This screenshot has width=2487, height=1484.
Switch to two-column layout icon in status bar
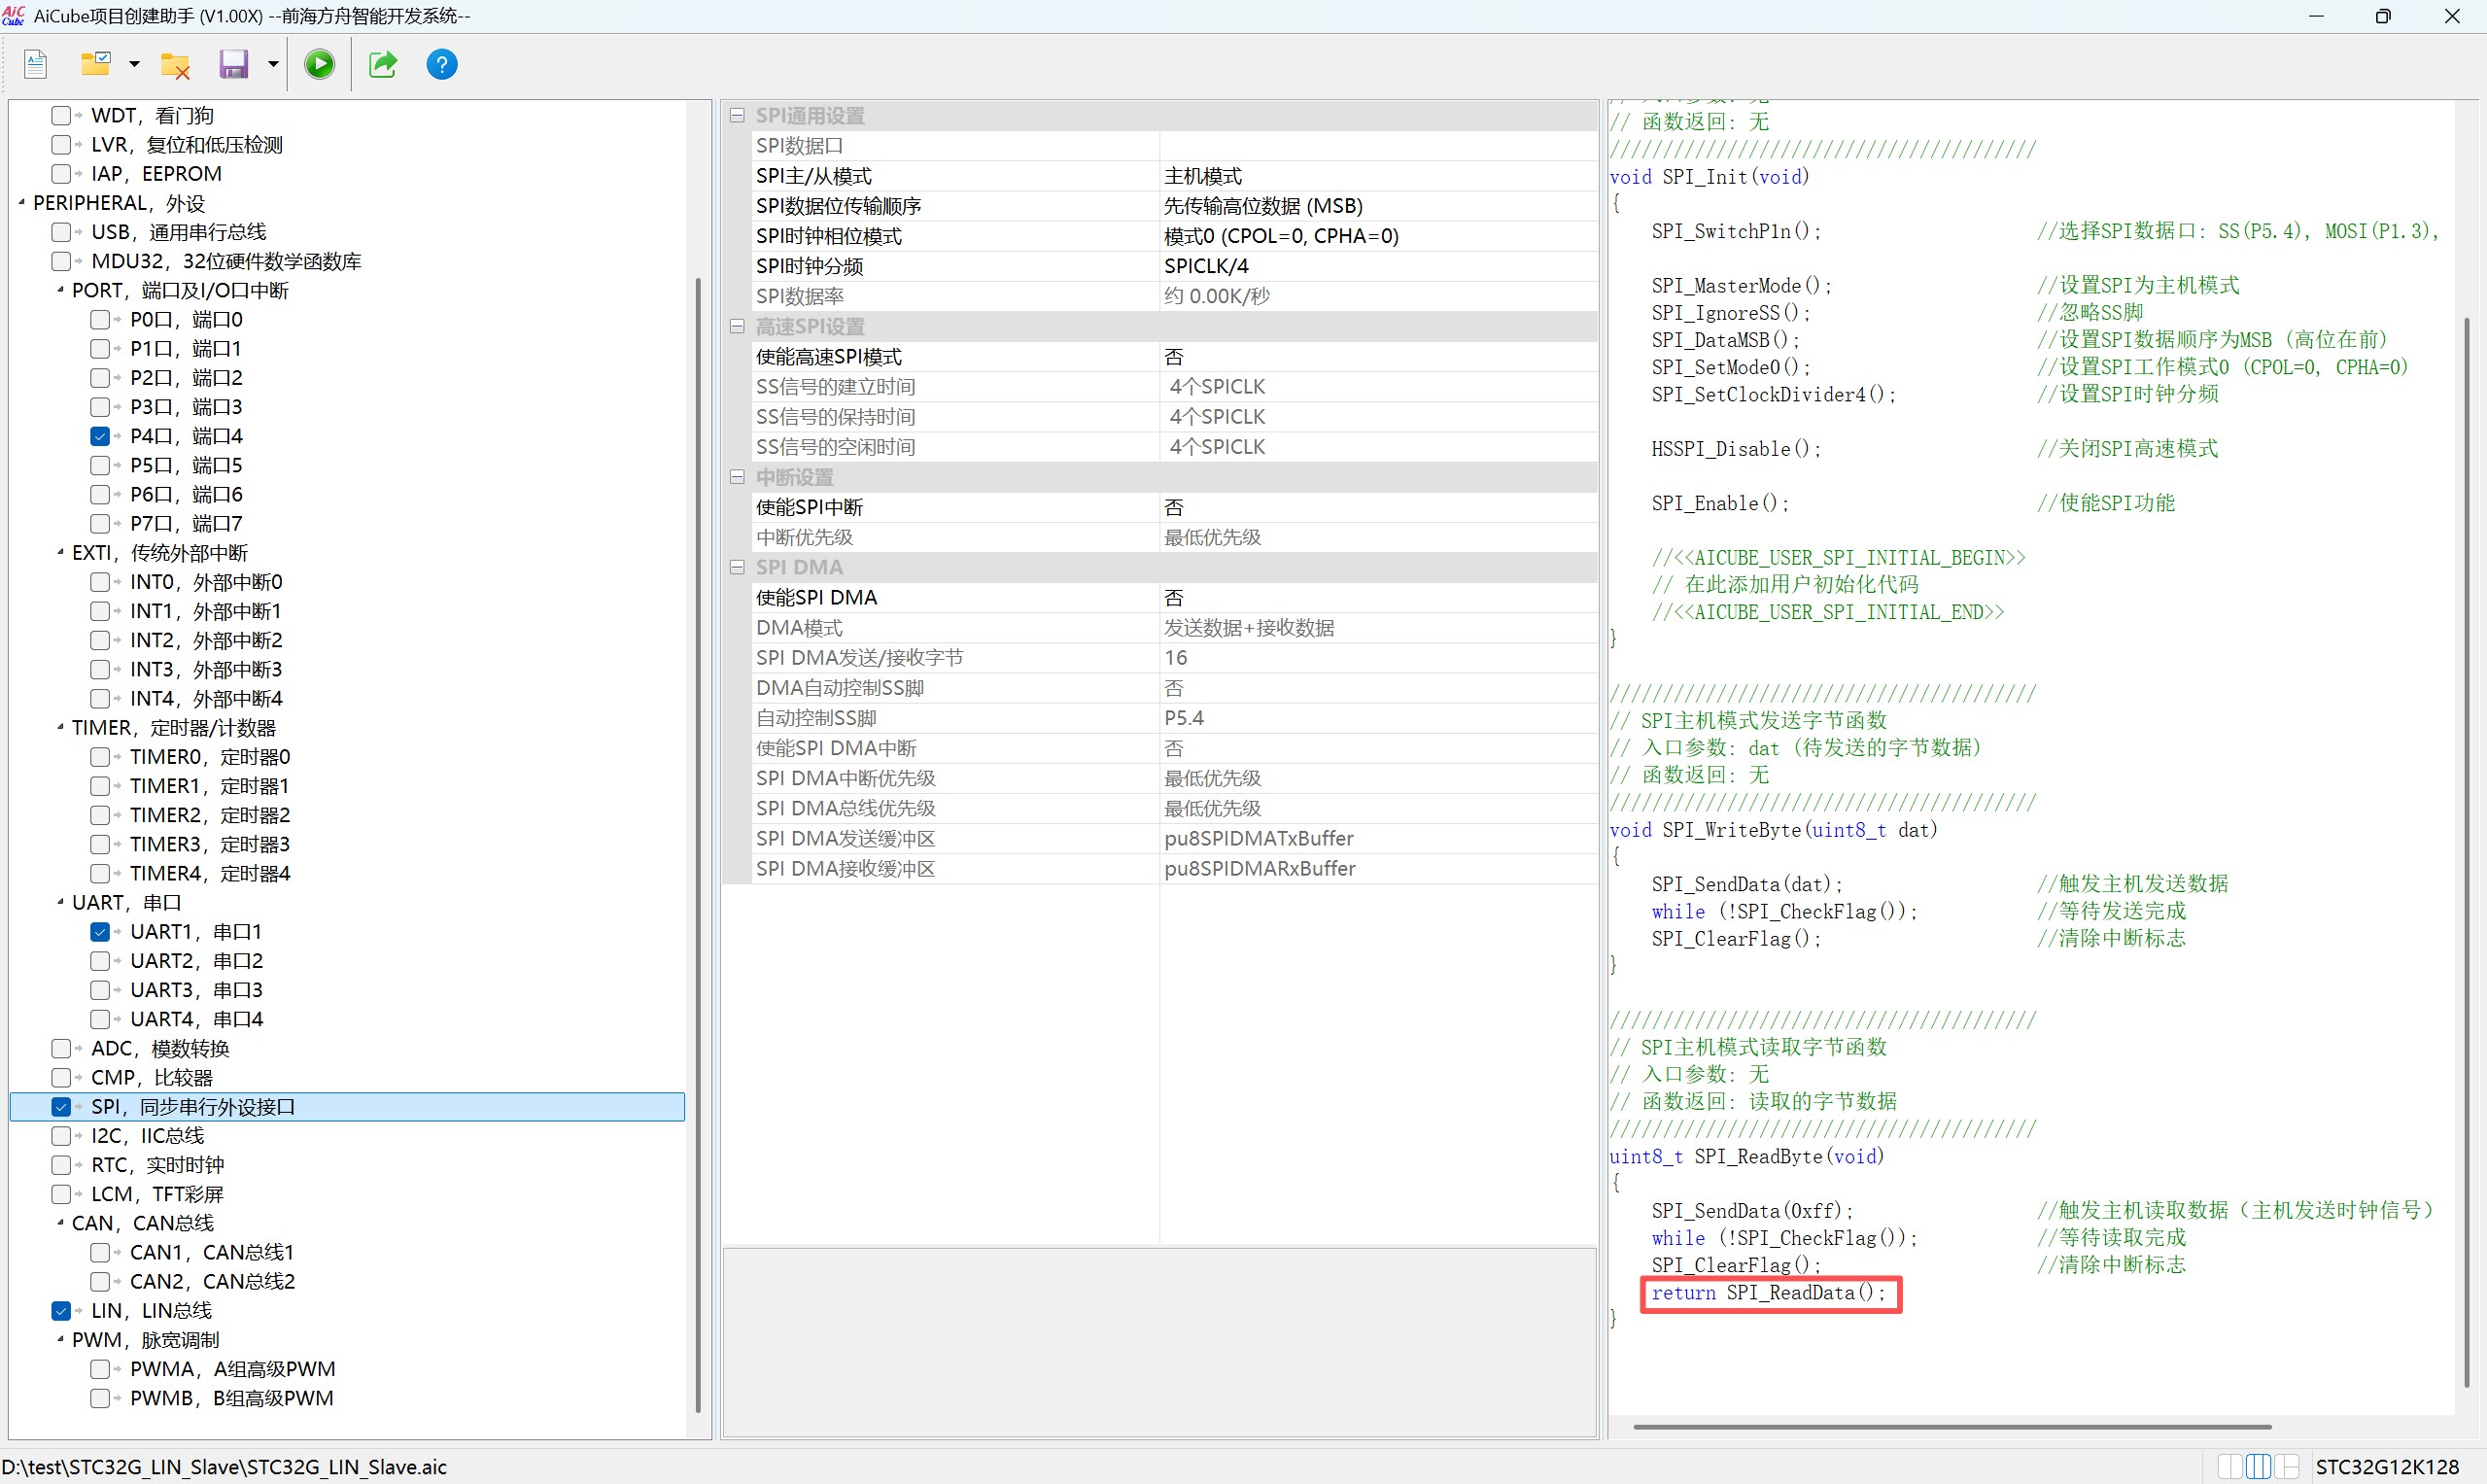2230,1467
